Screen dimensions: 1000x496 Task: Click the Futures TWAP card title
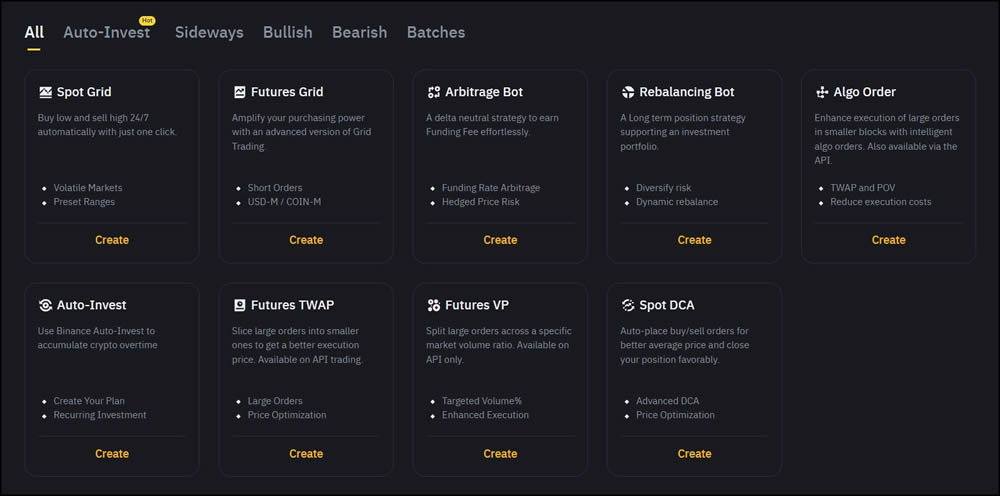(292, 305)
